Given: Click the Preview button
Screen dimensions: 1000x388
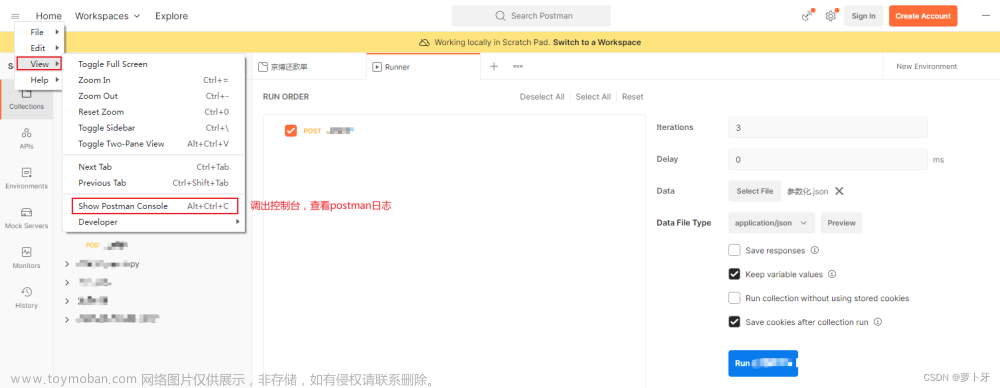Looking at the screenshot, I should (841, 223).
